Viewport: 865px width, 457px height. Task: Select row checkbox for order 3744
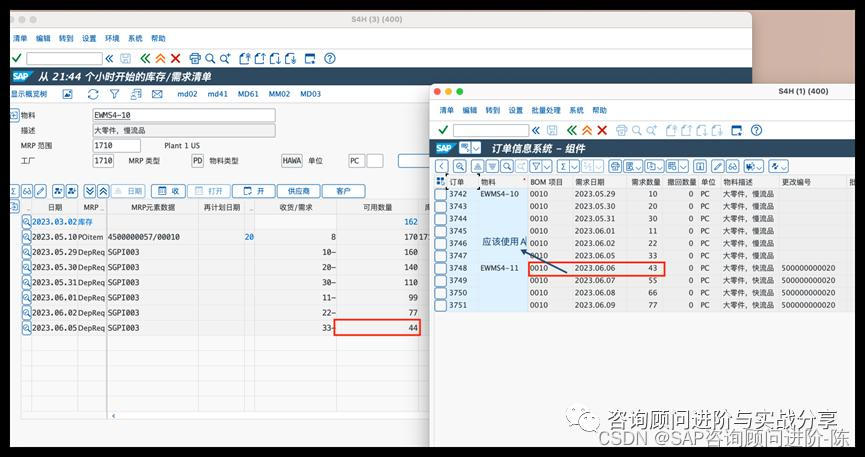click(x=440, y=219)
